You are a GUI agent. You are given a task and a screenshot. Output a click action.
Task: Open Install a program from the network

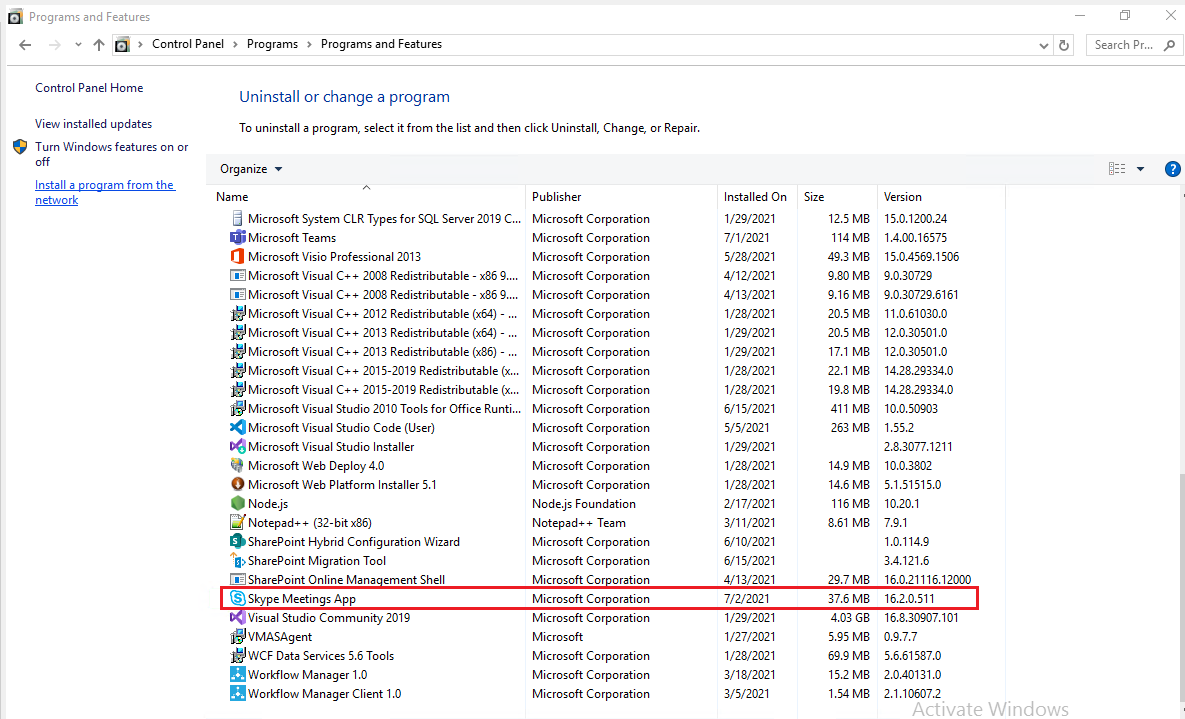[105, 192]
